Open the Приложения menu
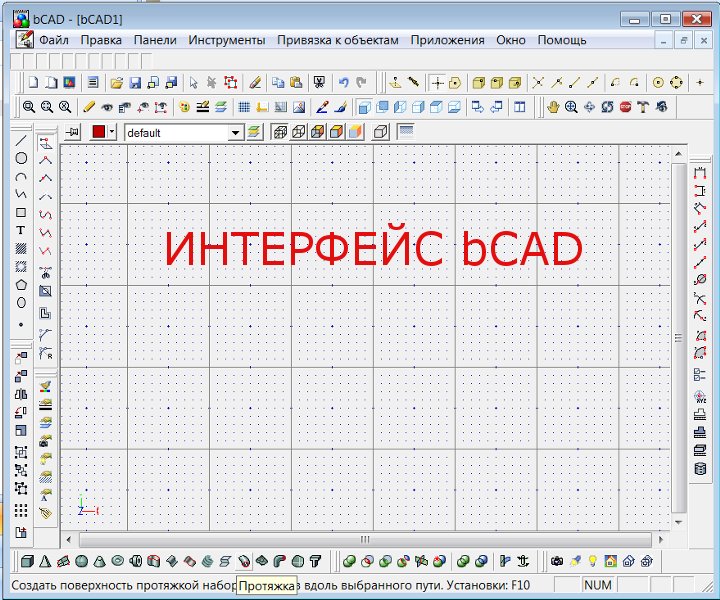 (x=447, y=40)
